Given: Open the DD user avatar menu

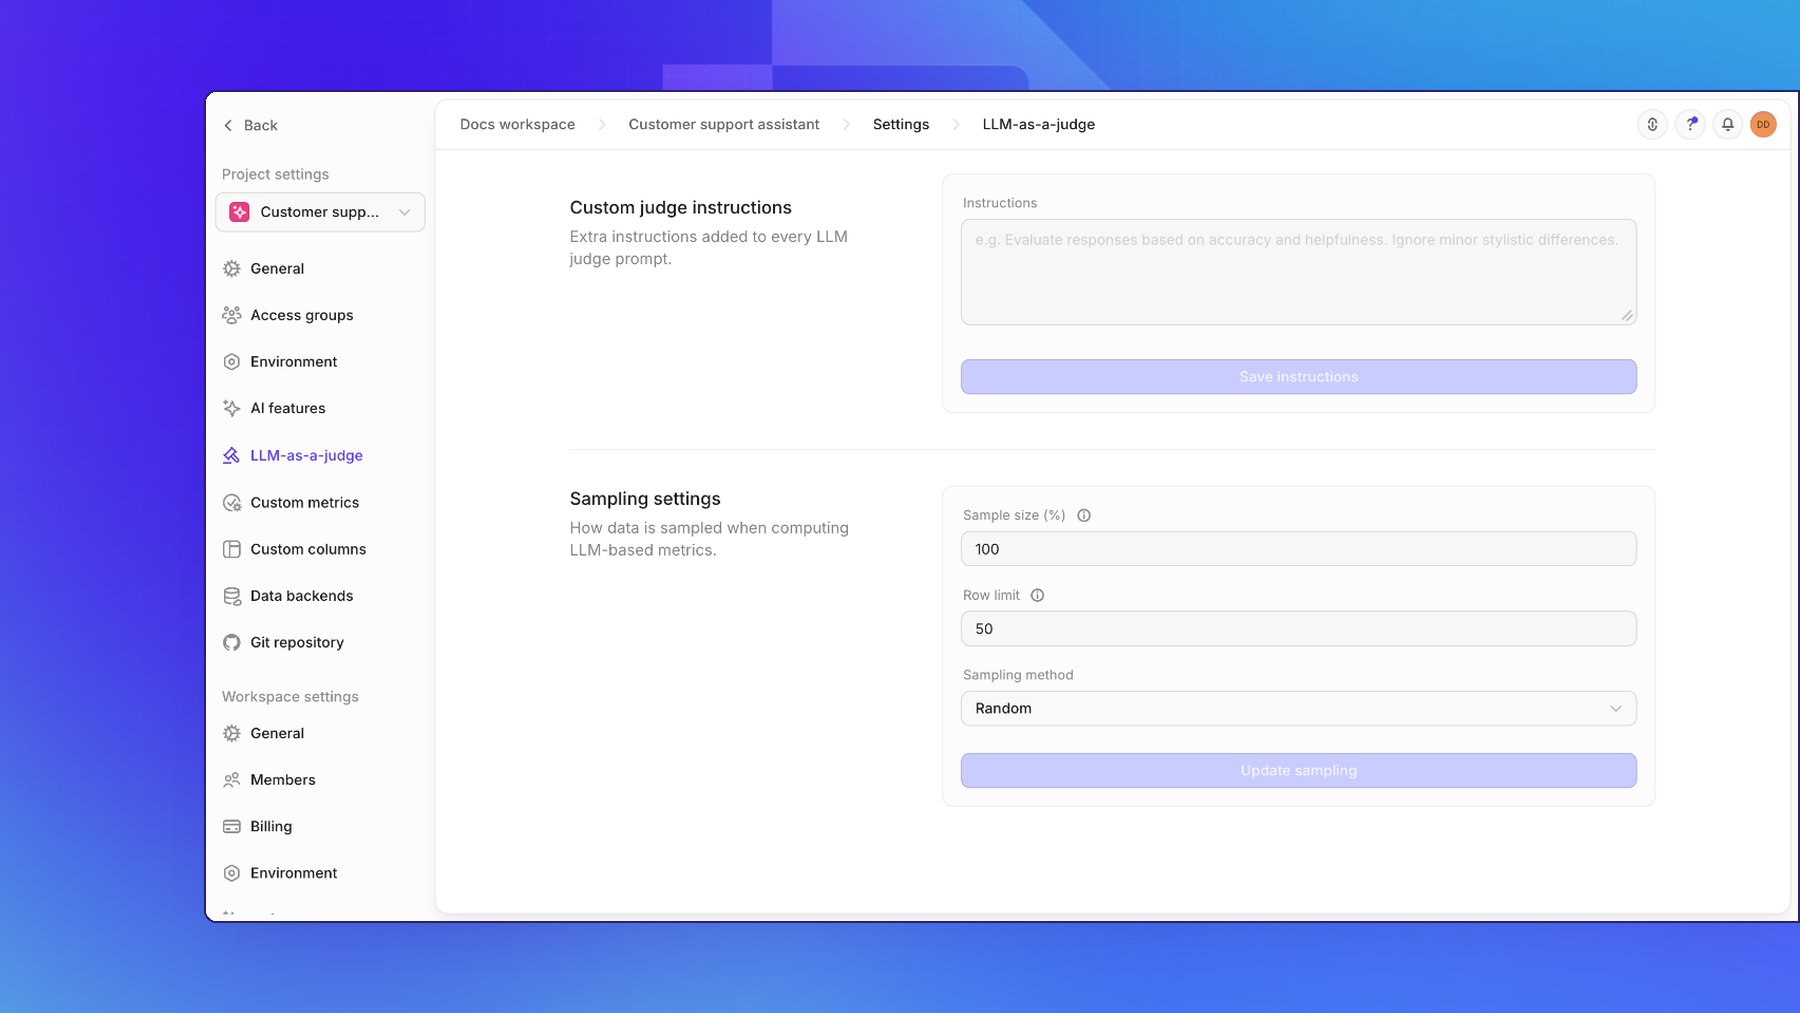Looking at the screenshot, I should (x=1763, y=124).
